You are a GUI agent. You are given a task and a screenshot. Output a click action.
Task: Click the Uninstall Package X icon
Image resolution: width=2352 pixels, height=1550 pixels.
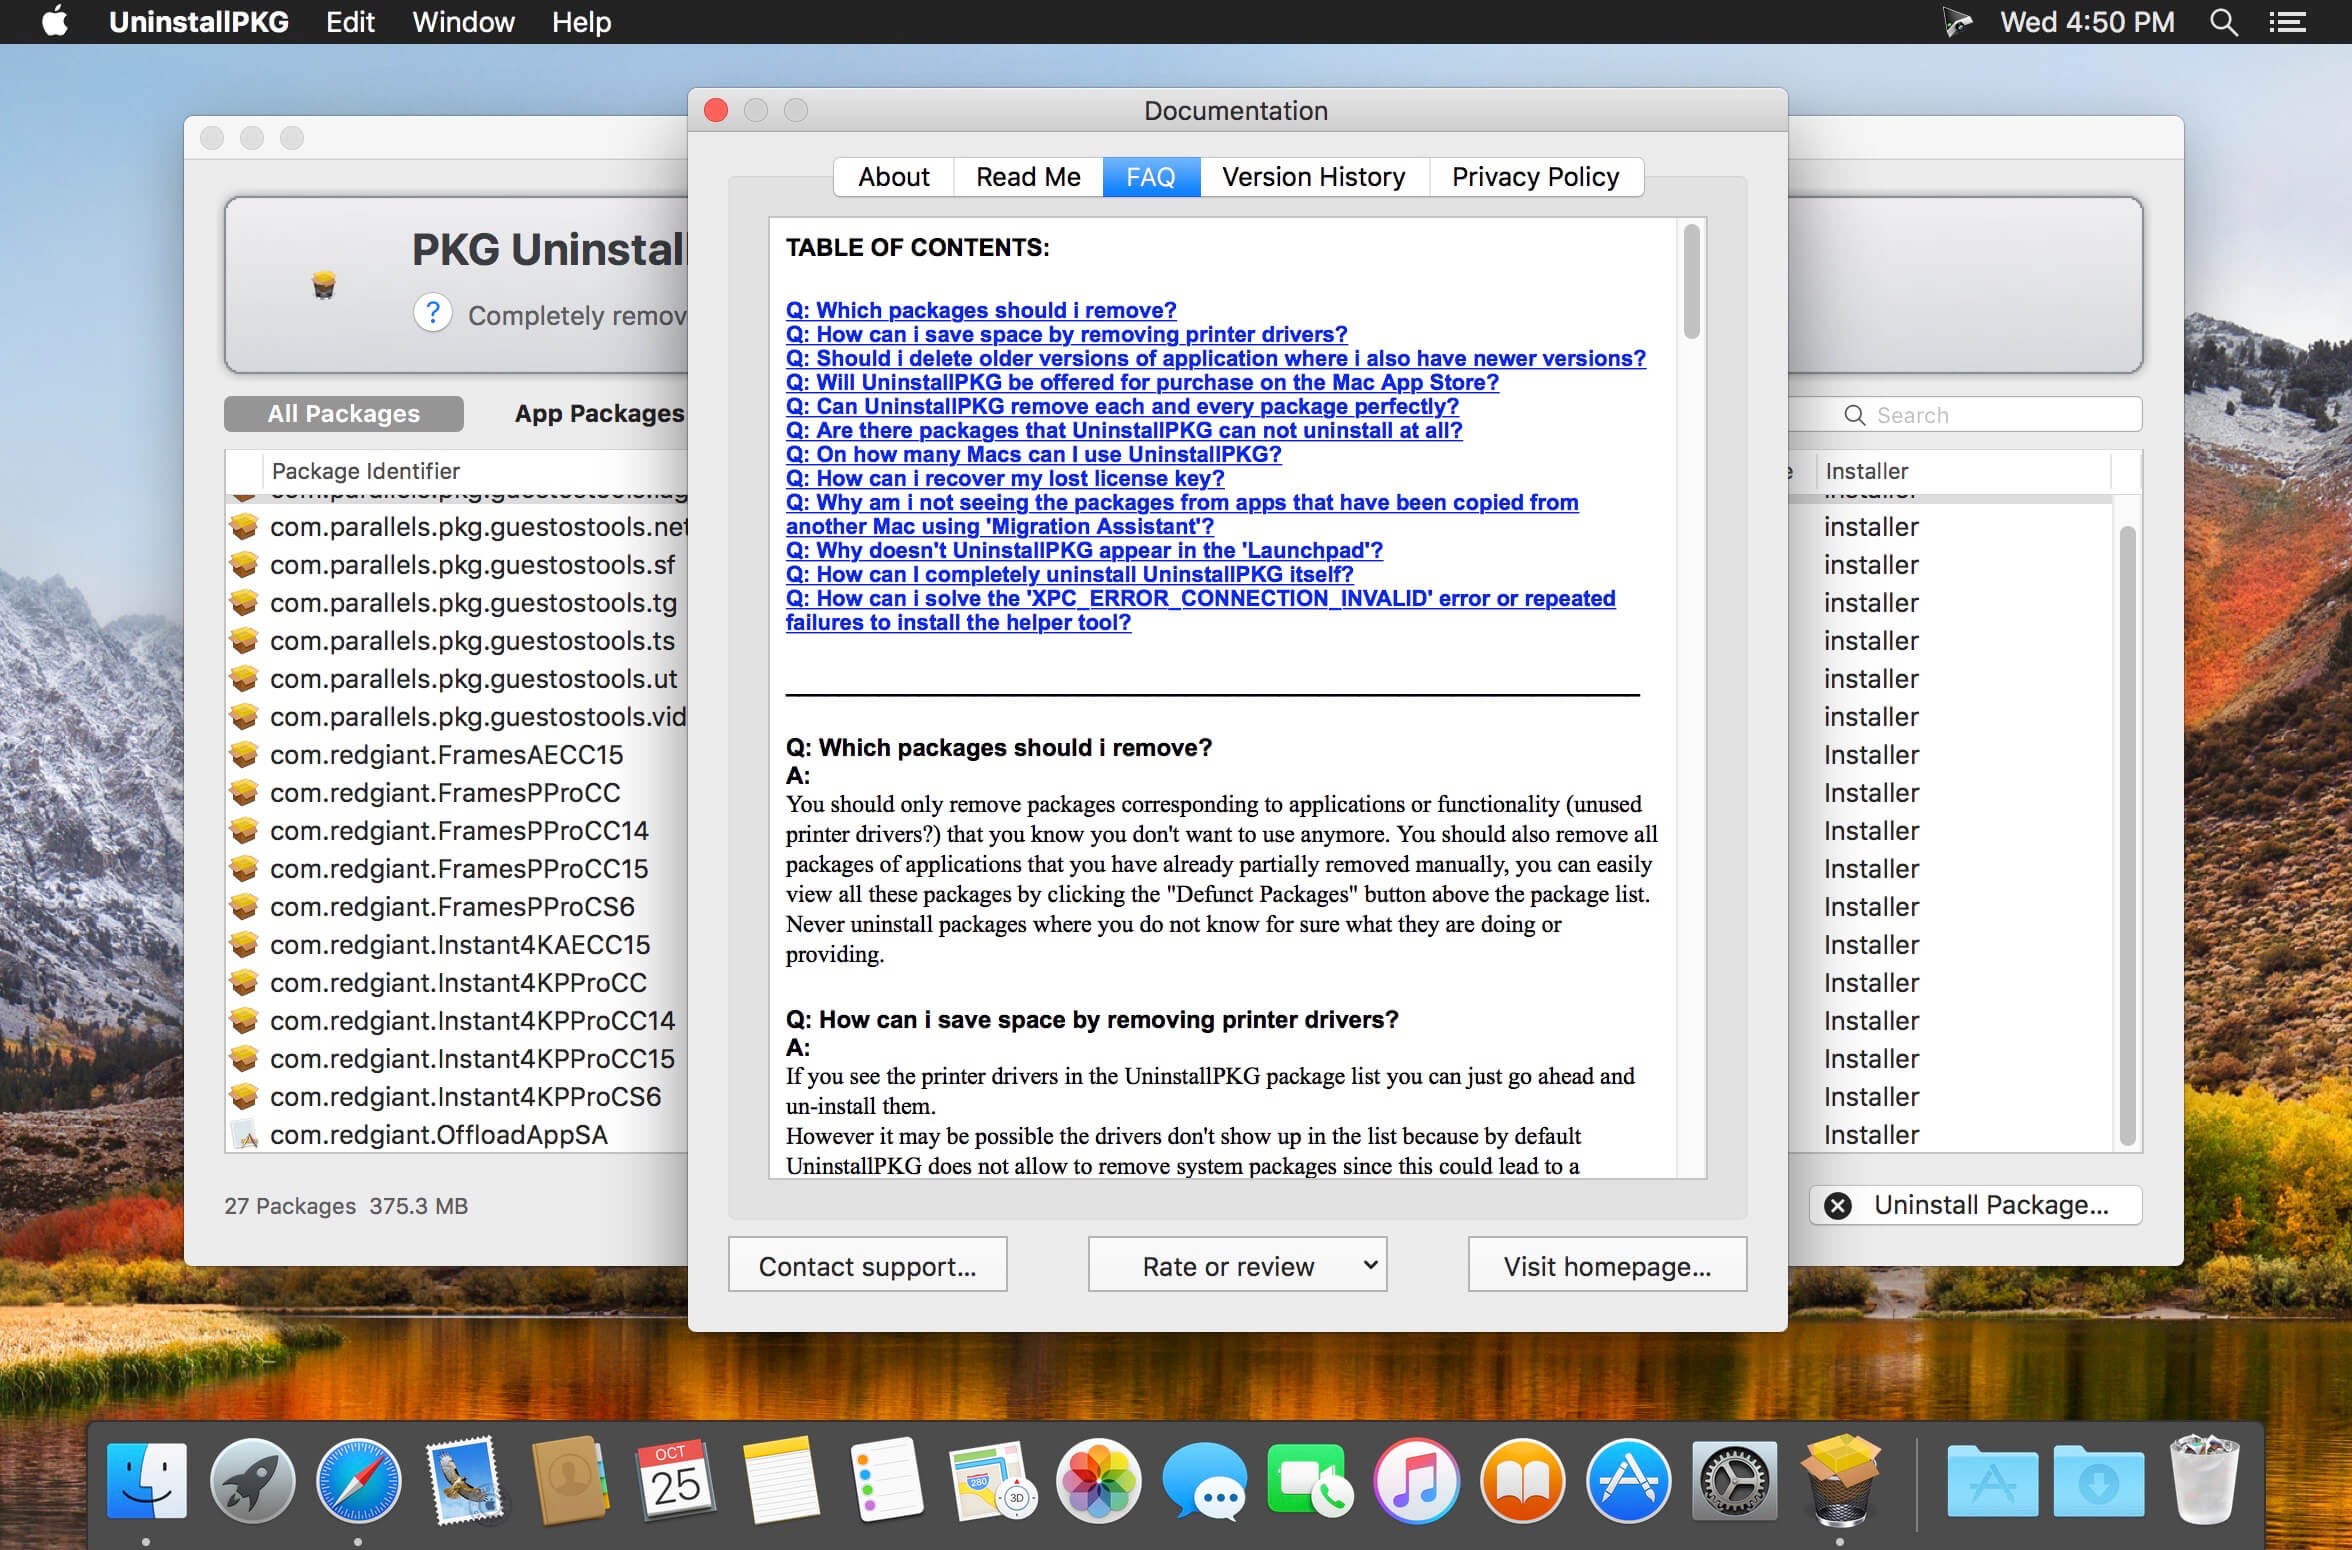pos(1838,1206)
